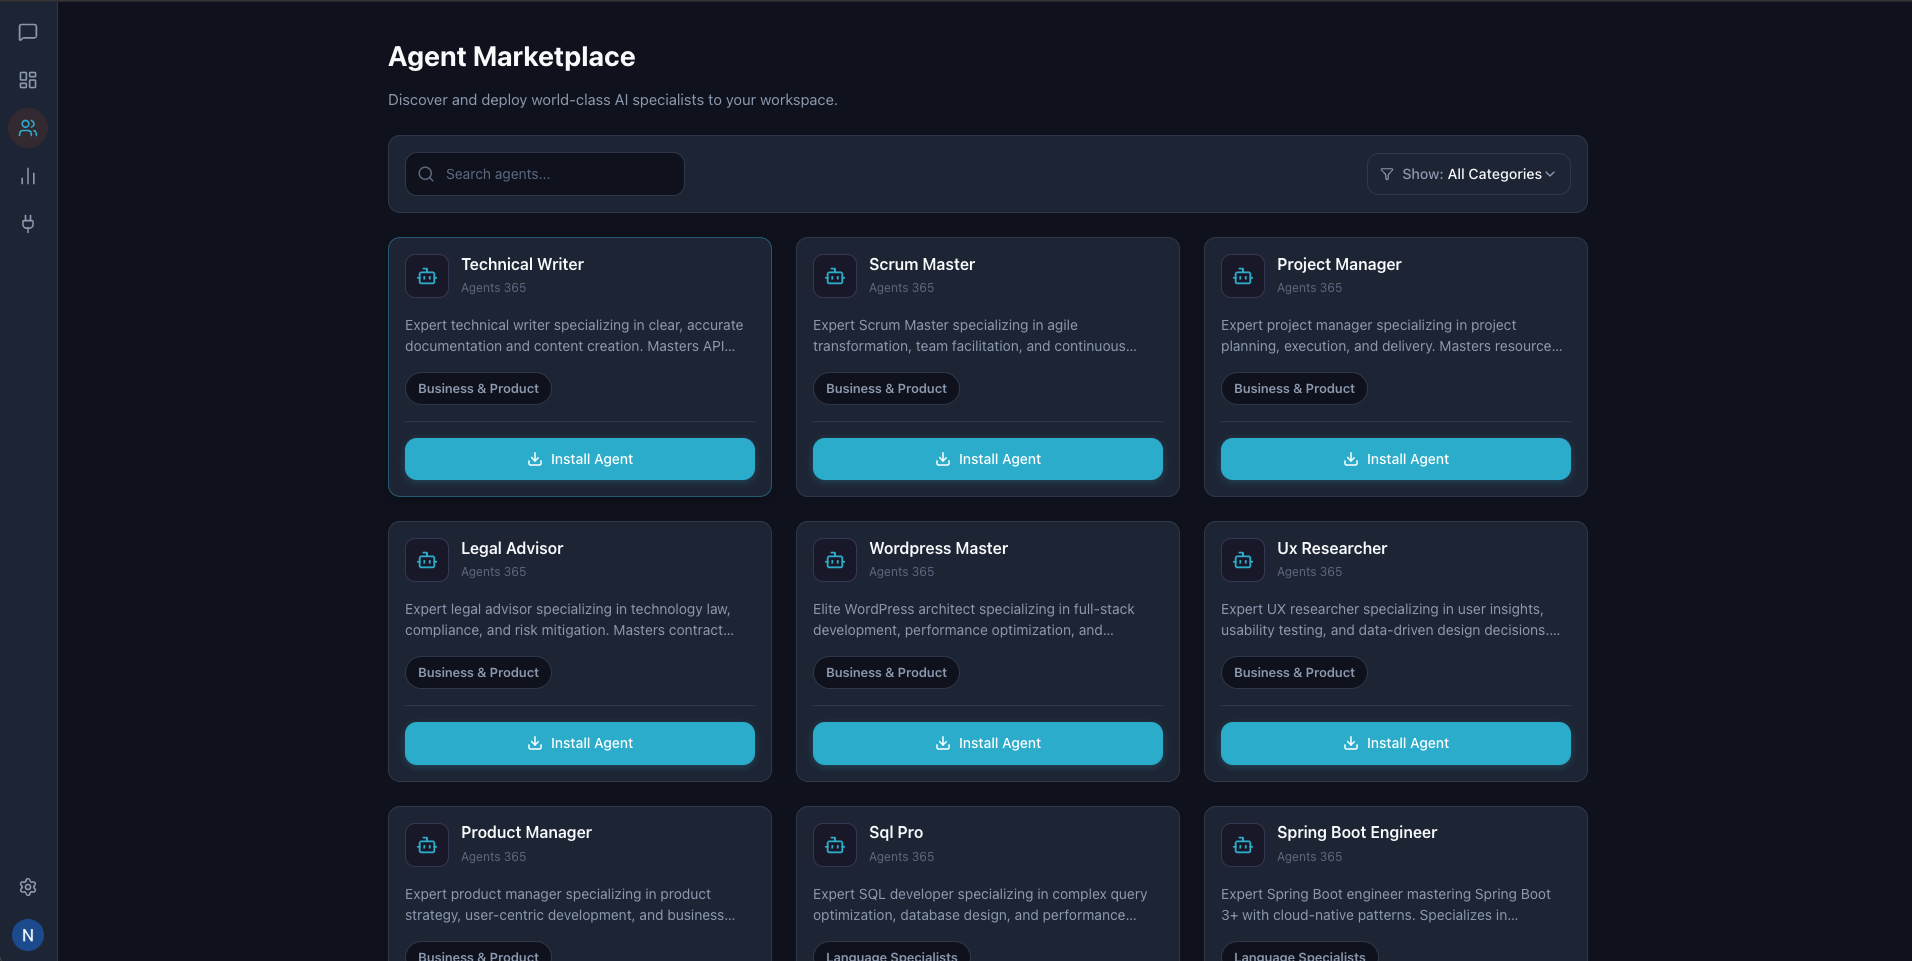Viewport: 1912px width, 961px height.
Task: Click the filter funnel icon next to Show
Action: 1387,173
